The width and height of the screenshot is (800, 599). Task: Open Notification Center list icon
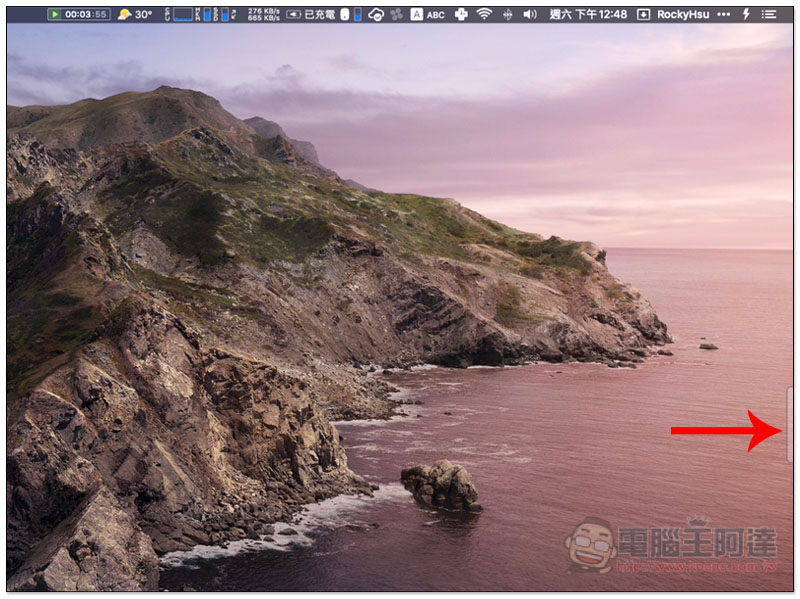coord(768,14)
